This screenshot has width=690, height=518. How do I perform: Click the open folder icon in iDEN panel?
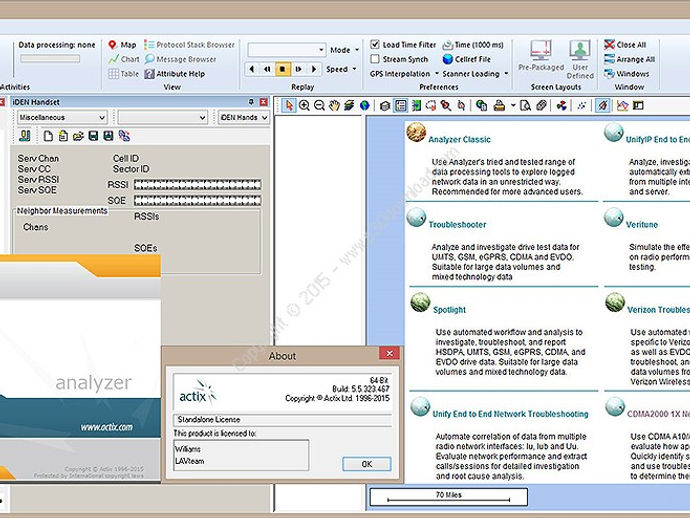tap(78, 136)
